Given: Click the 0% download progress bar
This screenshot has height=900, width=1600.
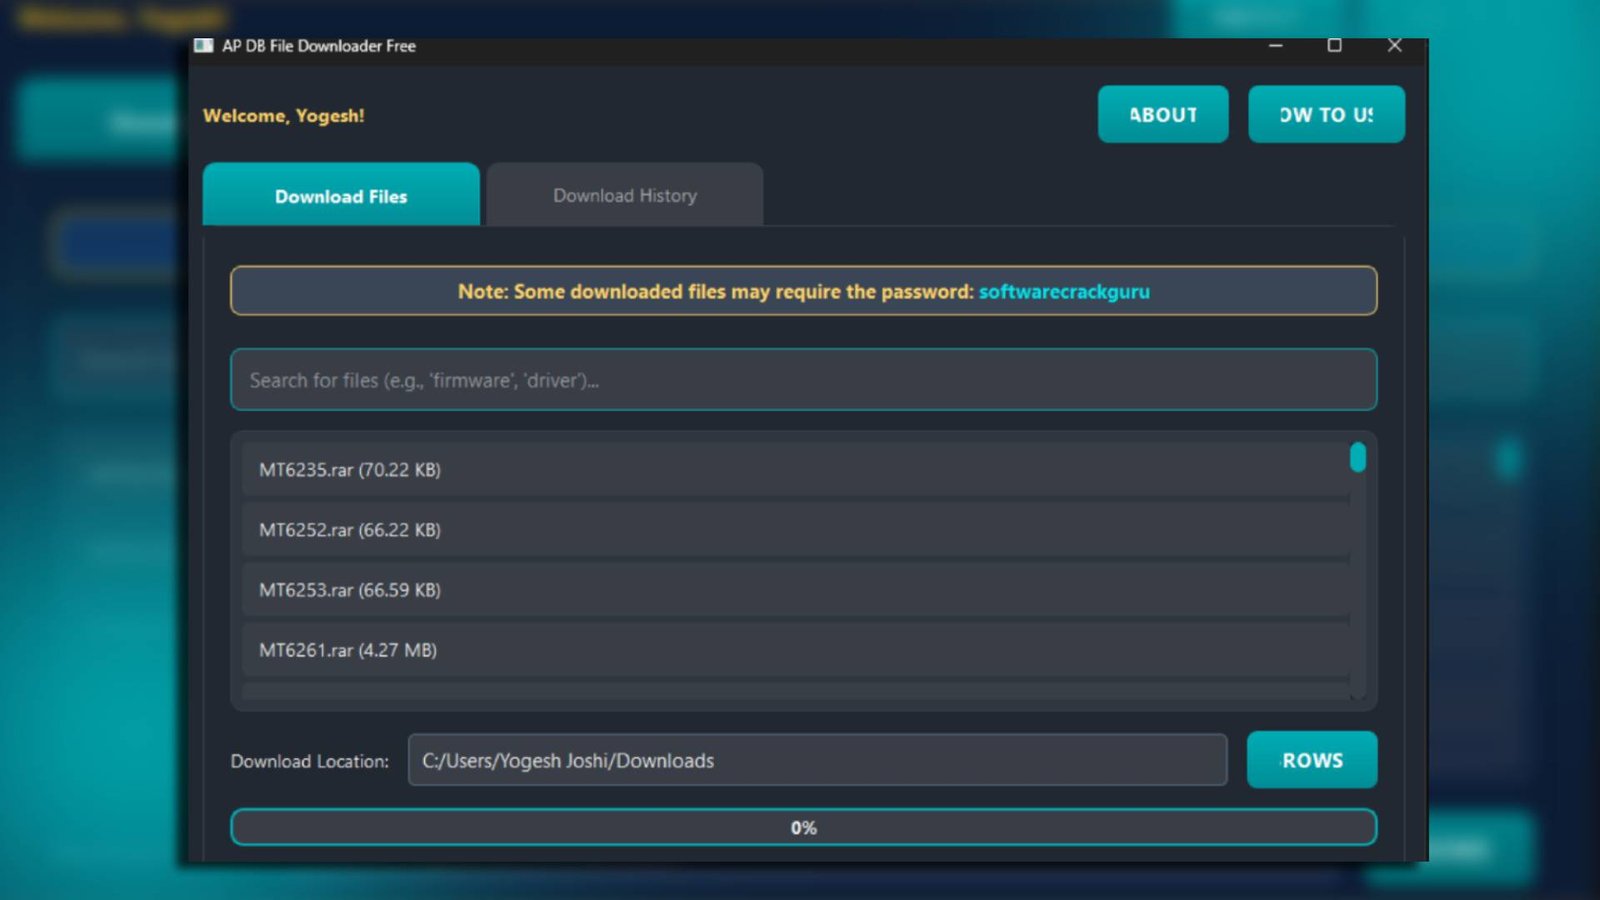Looking at the screenshot, I should [803, 827].
